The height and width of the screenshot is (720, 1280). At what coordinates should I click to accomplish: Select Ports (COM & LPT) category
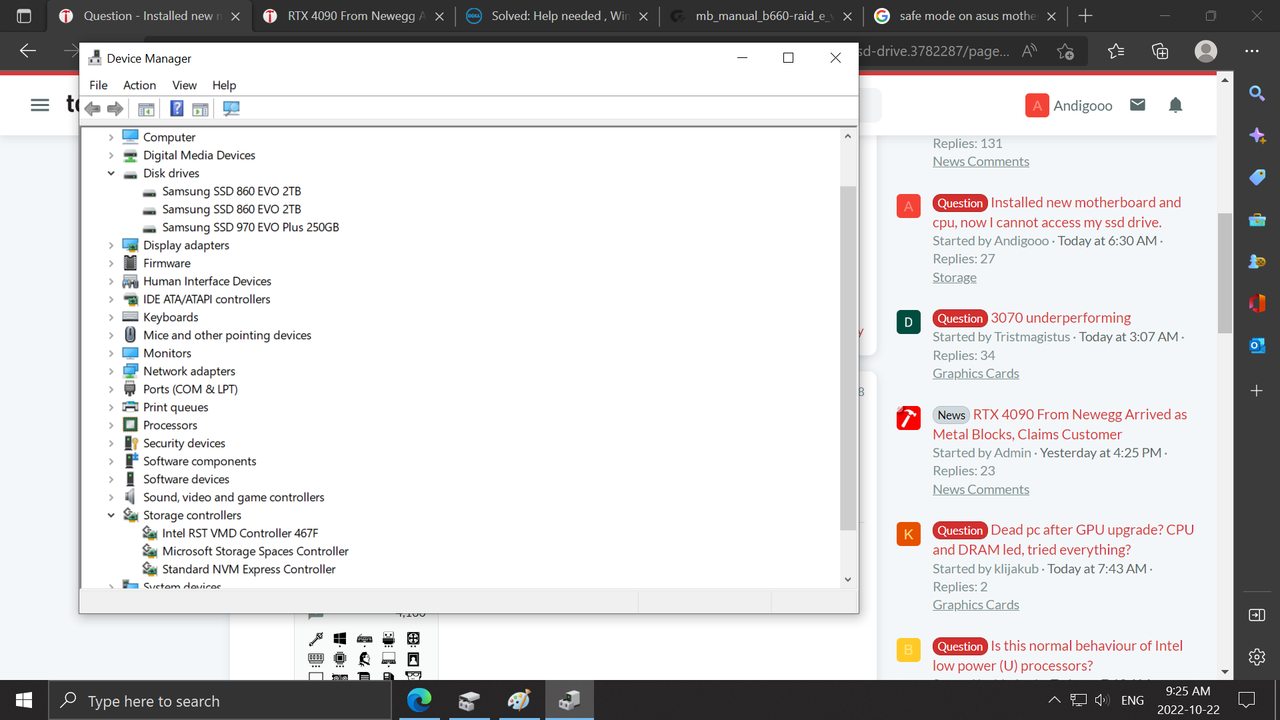(x=190, y=389)
